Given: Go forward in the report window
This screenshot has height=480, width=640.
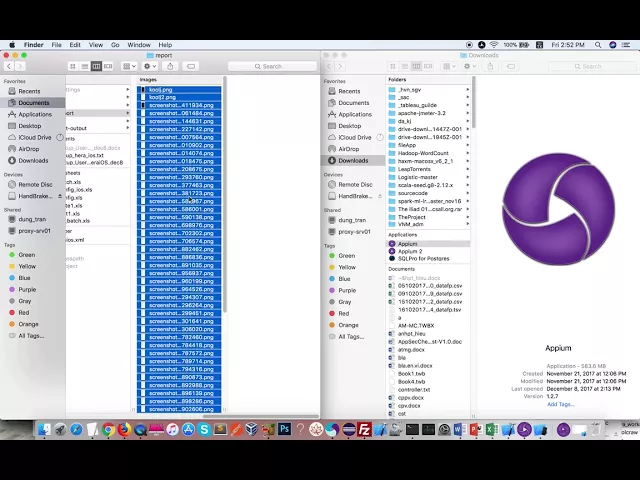Looking at the screenshot, I should point(20,66).
